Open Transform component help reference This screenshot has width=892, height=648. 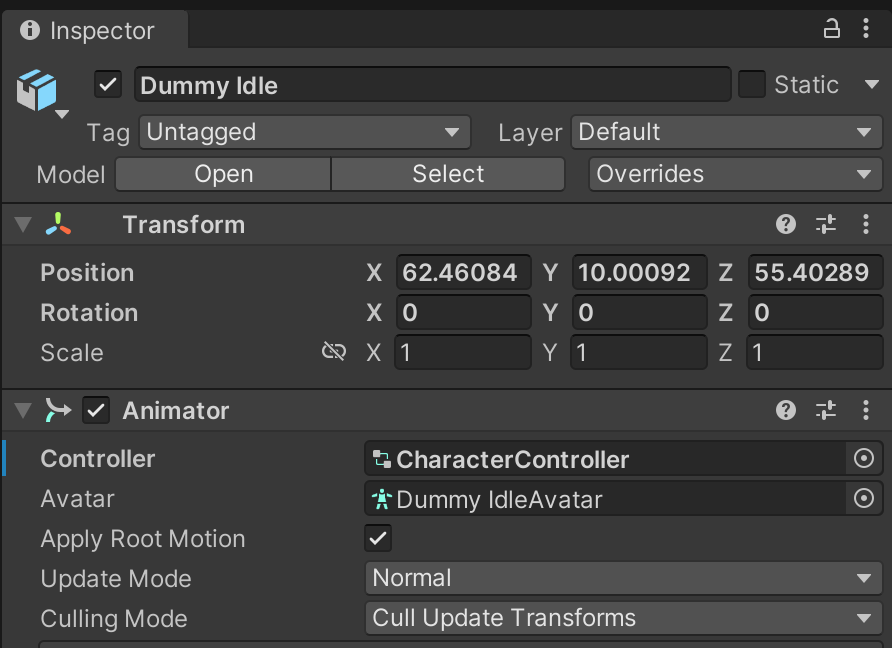(x=786, y=225)
